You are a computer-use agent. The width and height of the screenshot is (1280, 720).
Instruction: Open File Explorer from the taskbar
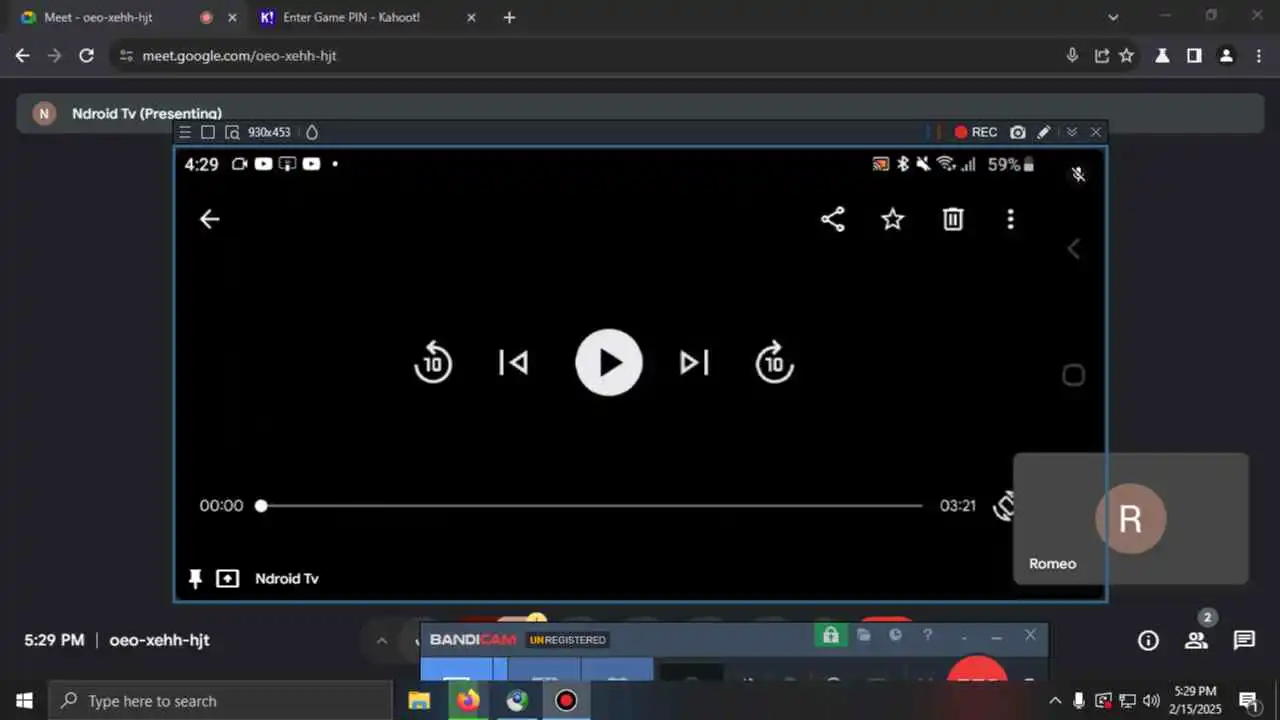tap(419, 700)
